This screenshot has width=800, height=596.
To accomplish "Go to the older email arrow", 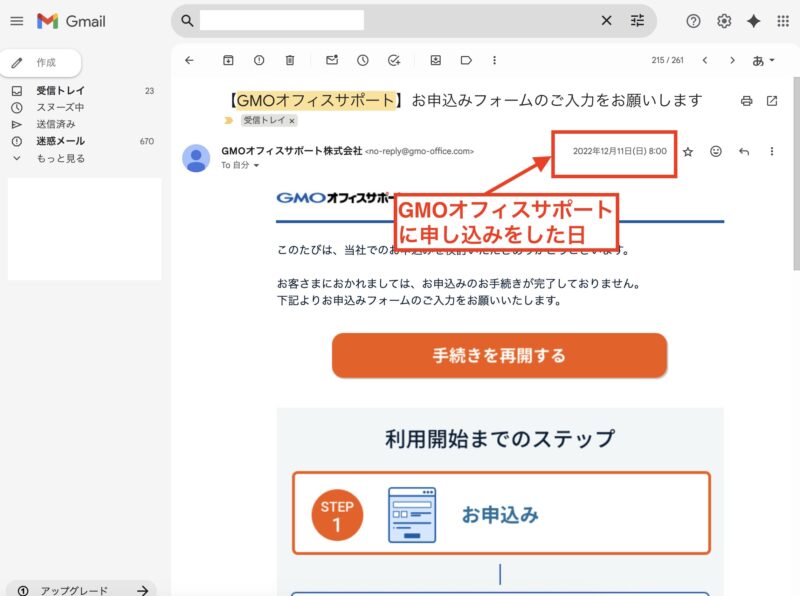I will tap(732, 60).
